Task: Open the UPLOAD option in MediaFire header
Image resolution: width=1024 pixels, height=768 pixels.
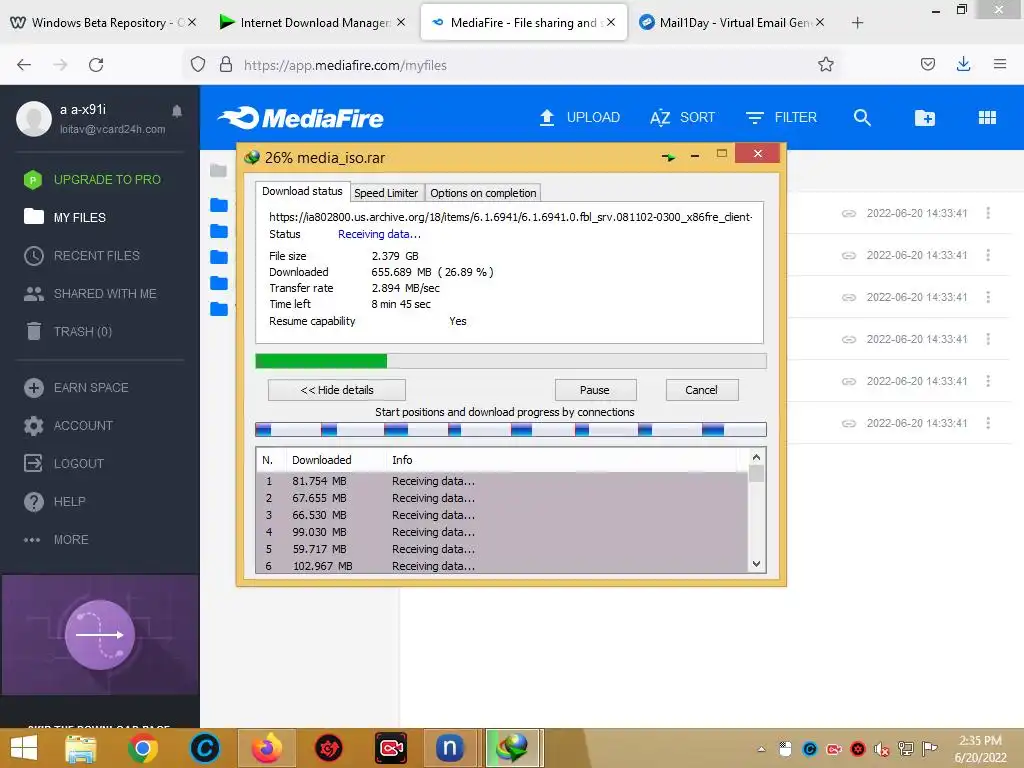Action: [x=579, y=118]
